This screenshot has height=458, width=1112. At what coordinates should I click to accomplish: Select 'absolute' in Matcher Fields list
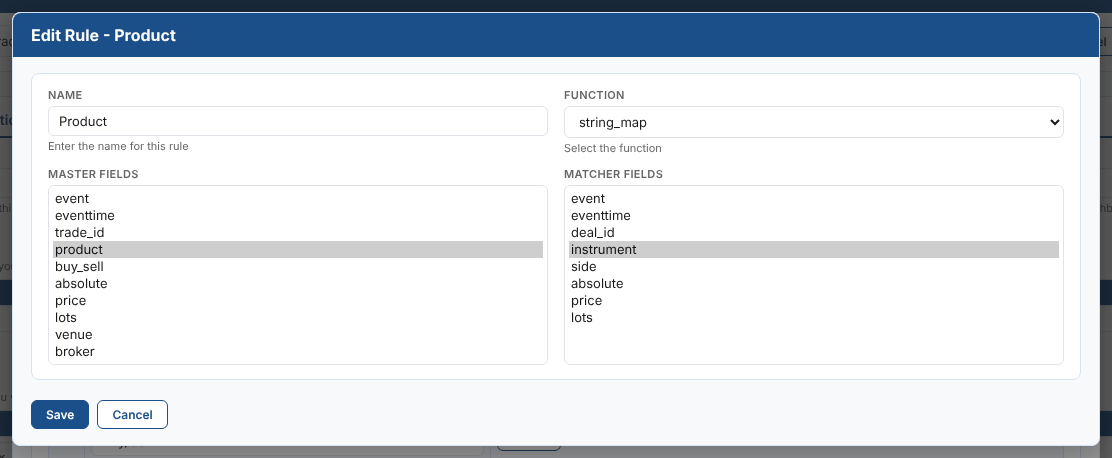813,284
